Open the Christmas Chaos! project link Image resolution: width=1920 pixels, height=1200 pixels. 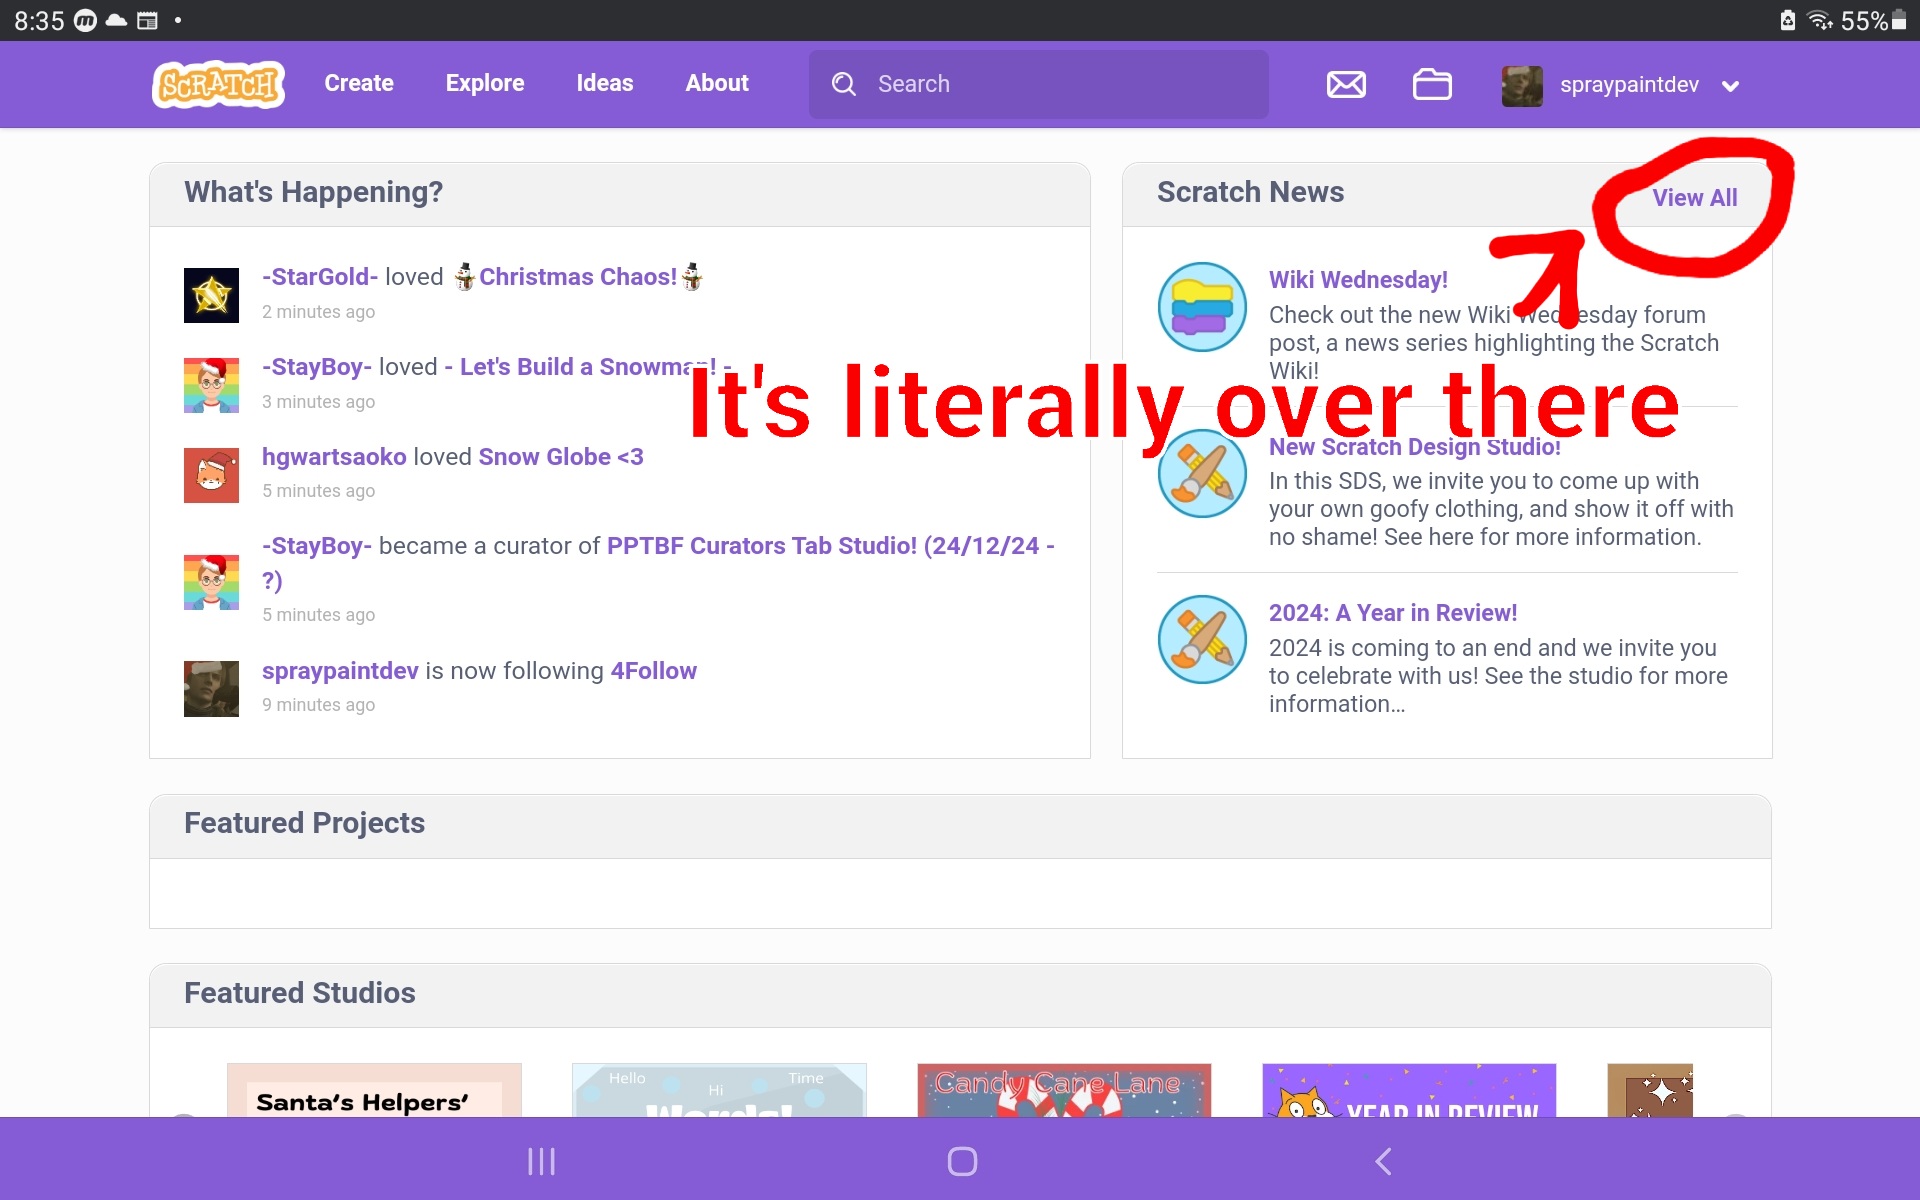(578, 277)
